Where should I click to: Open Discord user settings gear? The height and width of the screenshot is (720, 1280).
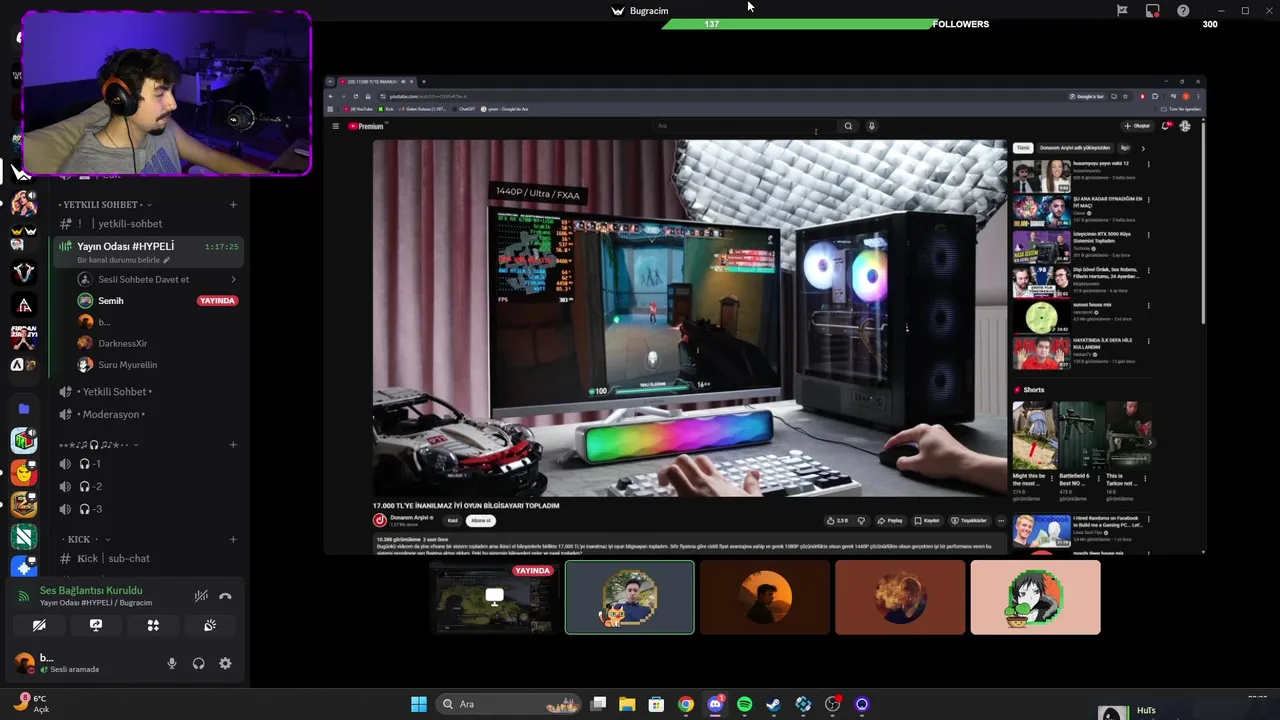[225, 663]
